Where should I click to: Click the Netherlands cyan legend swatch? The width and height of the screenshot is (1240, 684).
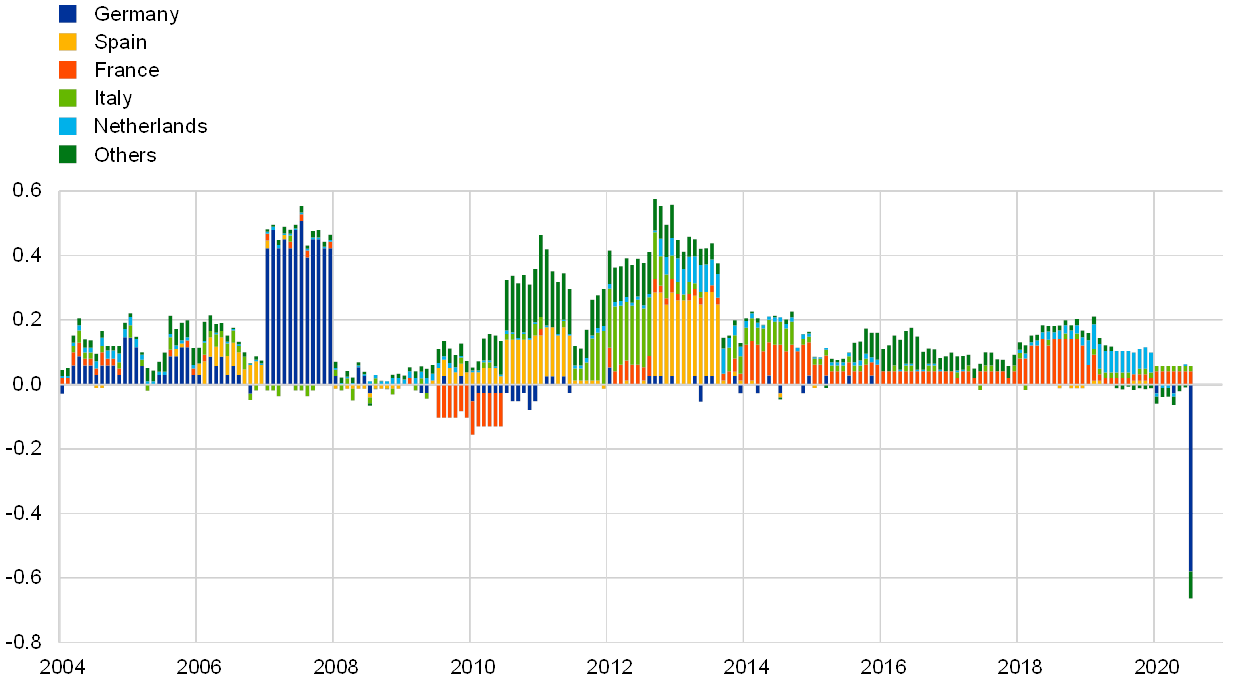click(x=68, y=126)
